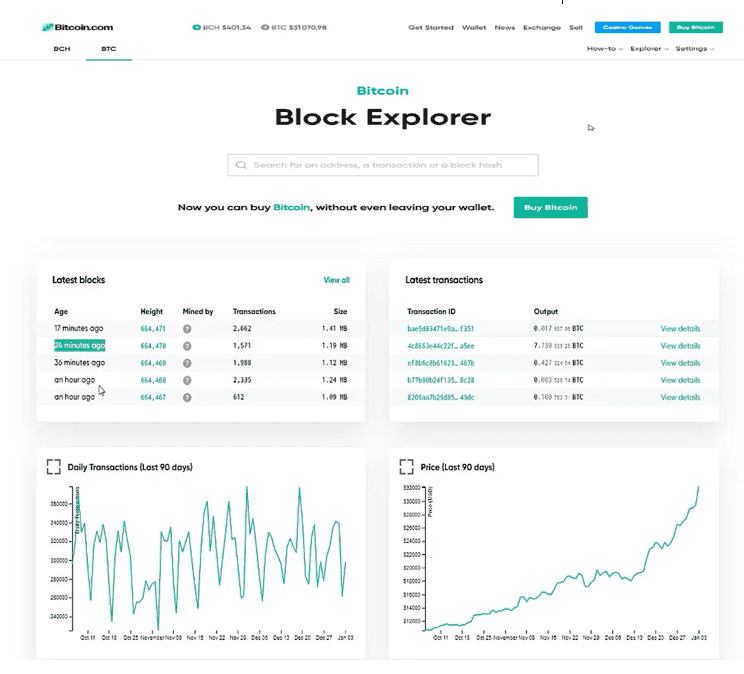Open Wallet in top navigation
This screenshot has height=674, width=744.
point(474,28)
